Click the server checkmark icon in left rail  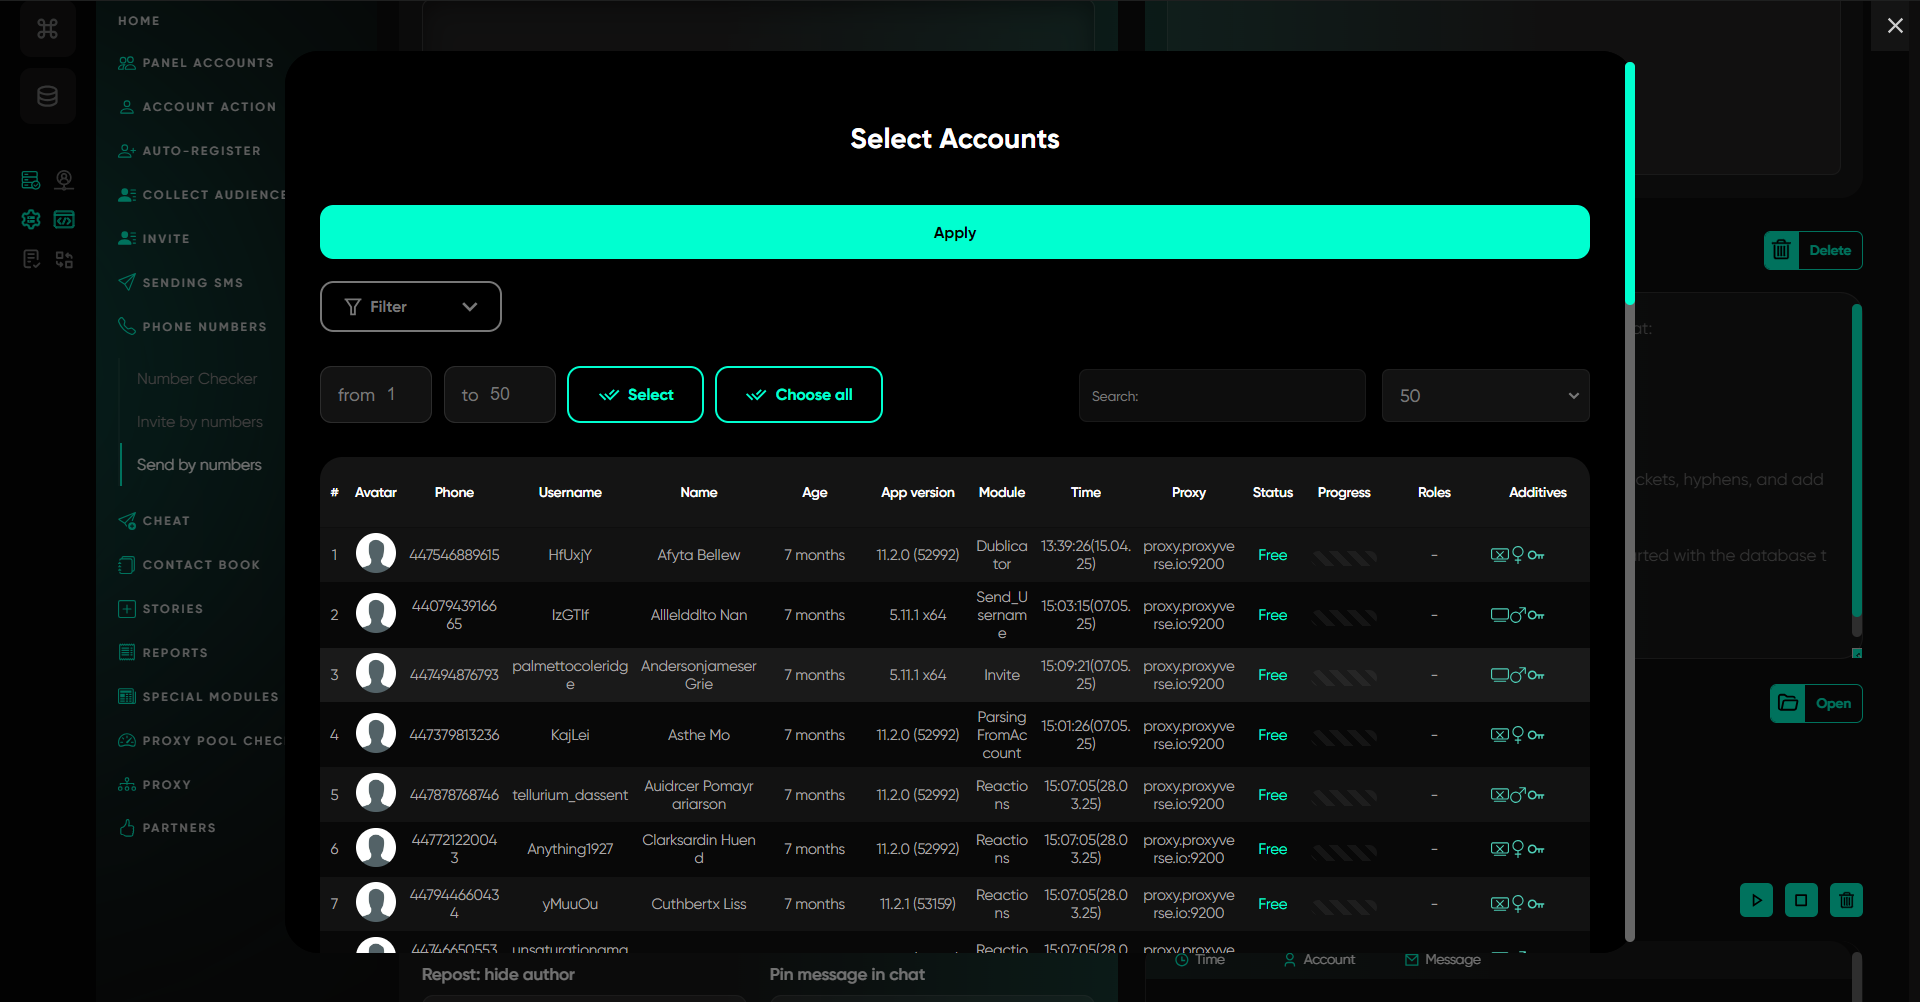(x=31, y=180)
